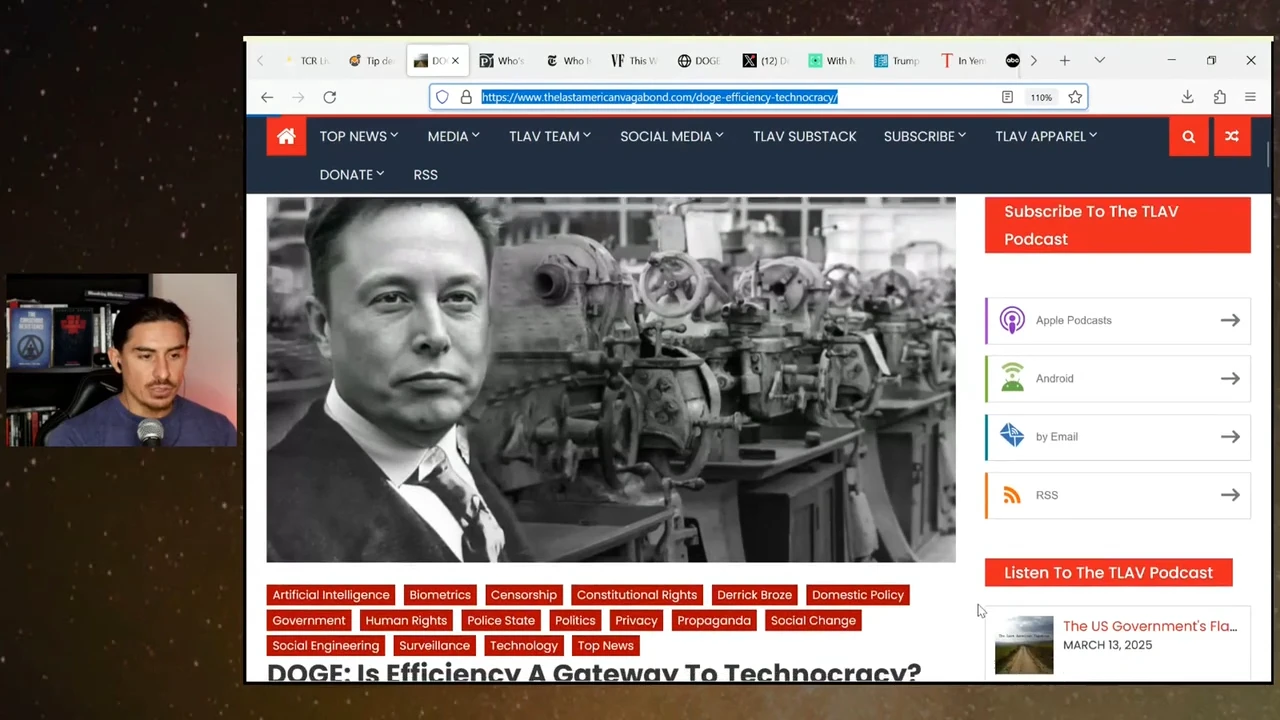
Task: Follow the arrow on by Email row
Action: (1230, 437)
